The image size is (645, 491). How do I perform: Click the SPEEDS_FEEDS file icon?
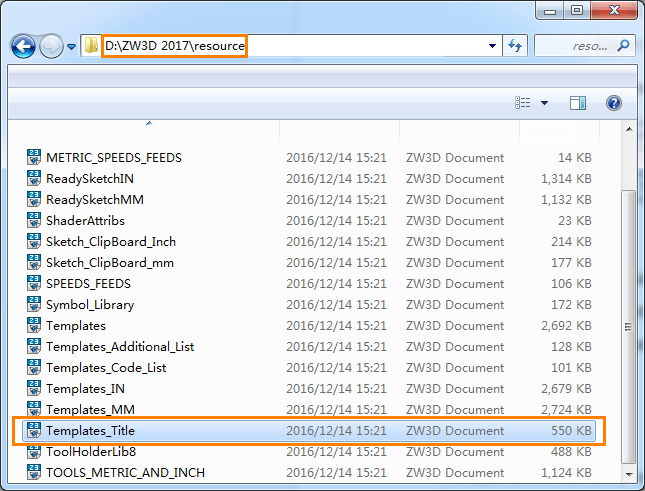pyautogui.click(x=34, y=283)
